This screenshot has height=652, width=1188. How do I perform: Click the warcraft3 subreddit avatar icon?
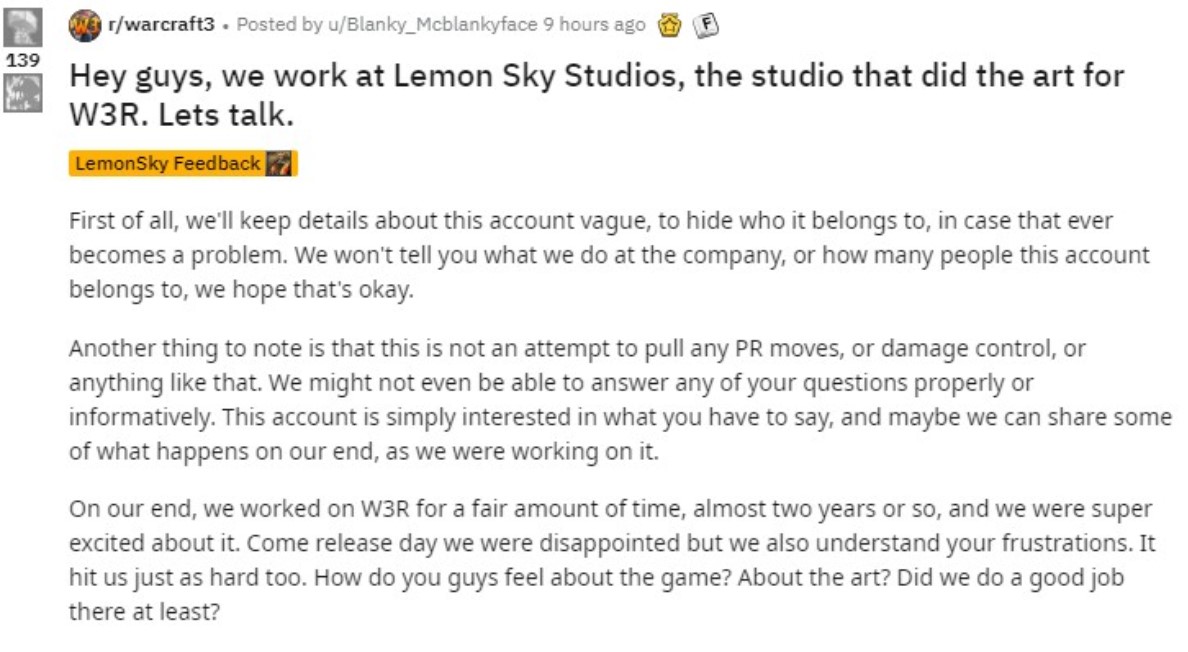(x=84, y=25)
